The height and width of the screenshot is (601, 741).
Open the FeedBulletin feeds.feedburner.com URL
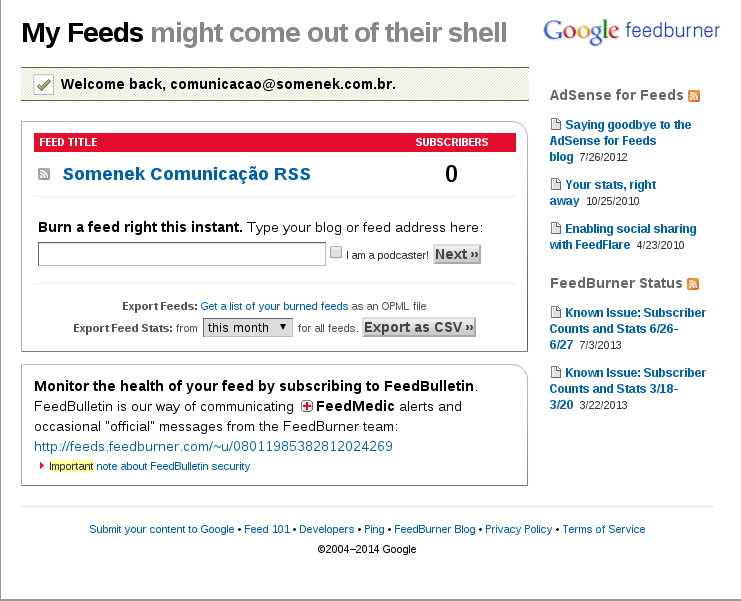click(x=213, y=447)
